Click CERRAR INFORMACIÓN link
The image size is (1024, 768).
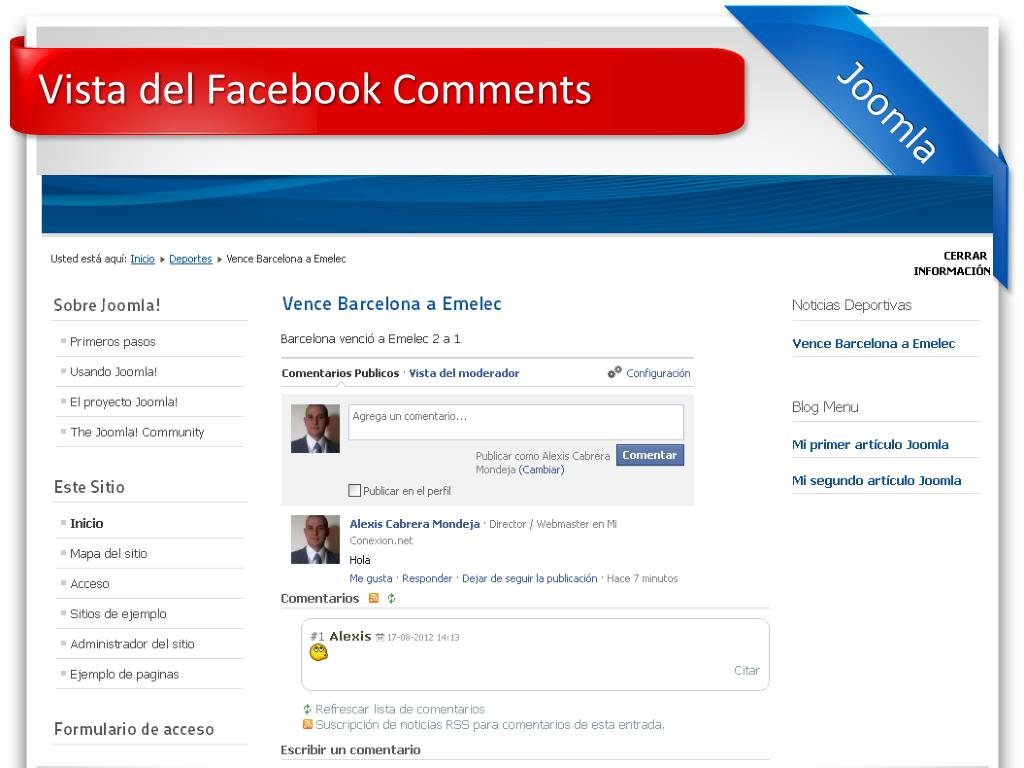(952, 263)
